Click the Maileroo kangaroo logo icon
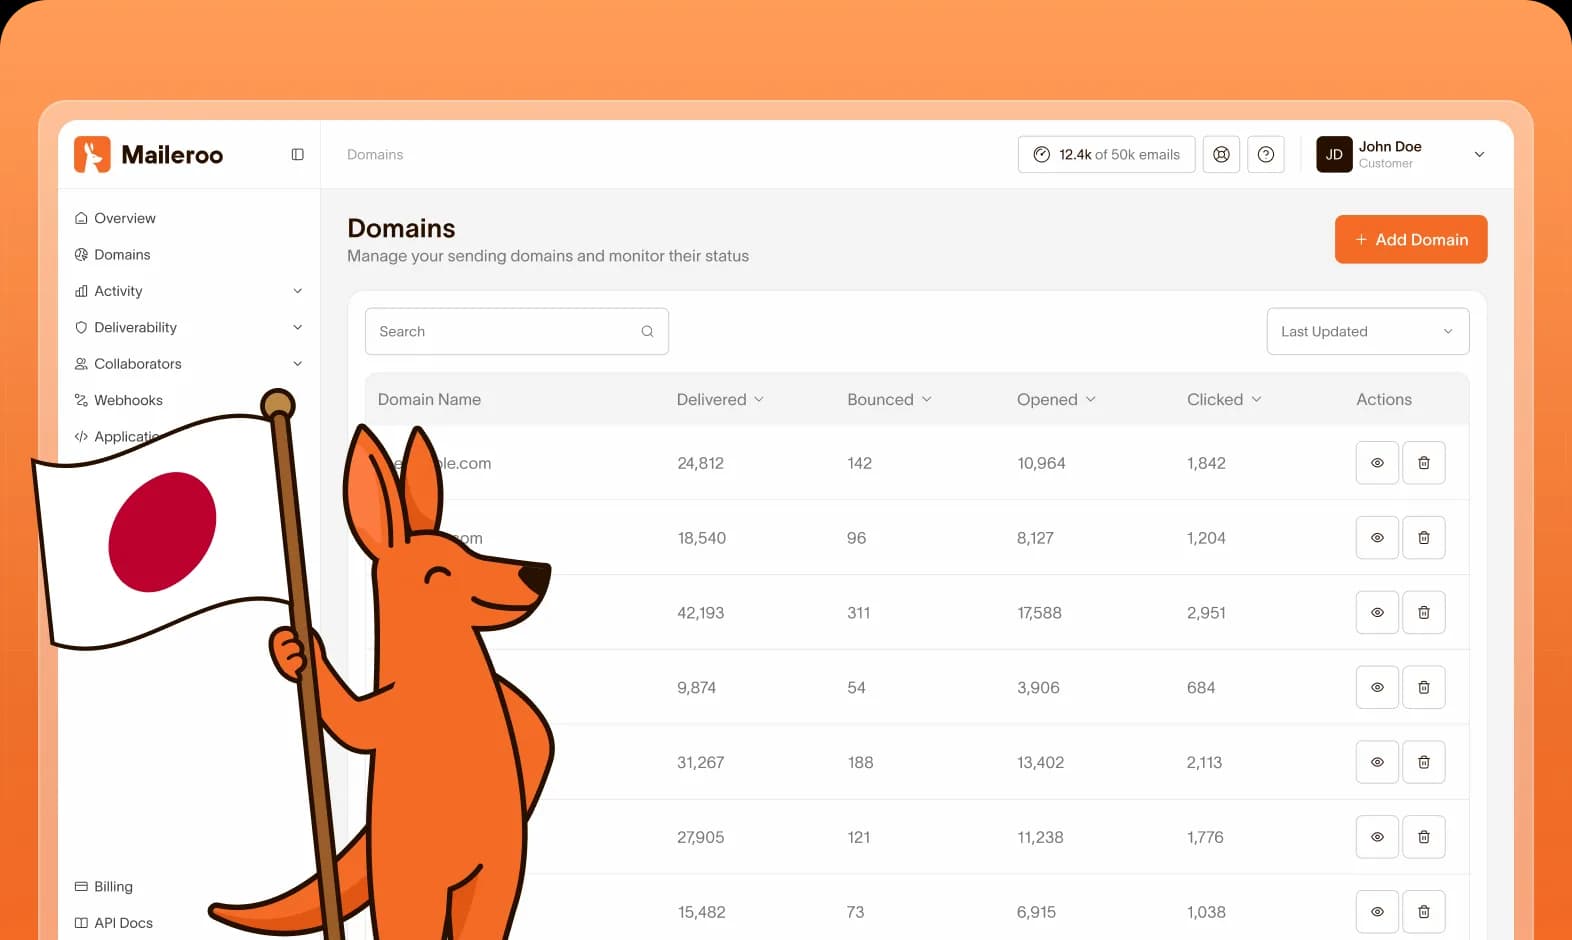The image size is (1572, 940). 92,155
